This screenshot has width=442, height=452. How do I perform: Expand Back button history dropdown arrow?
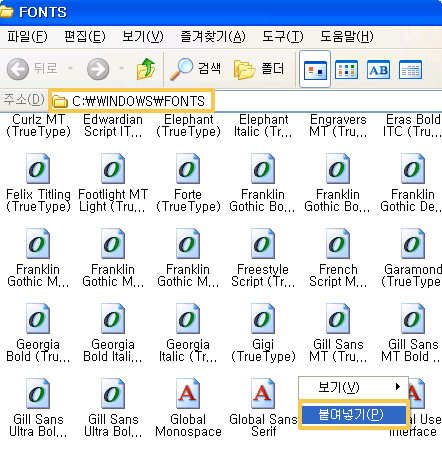(70, 69)
